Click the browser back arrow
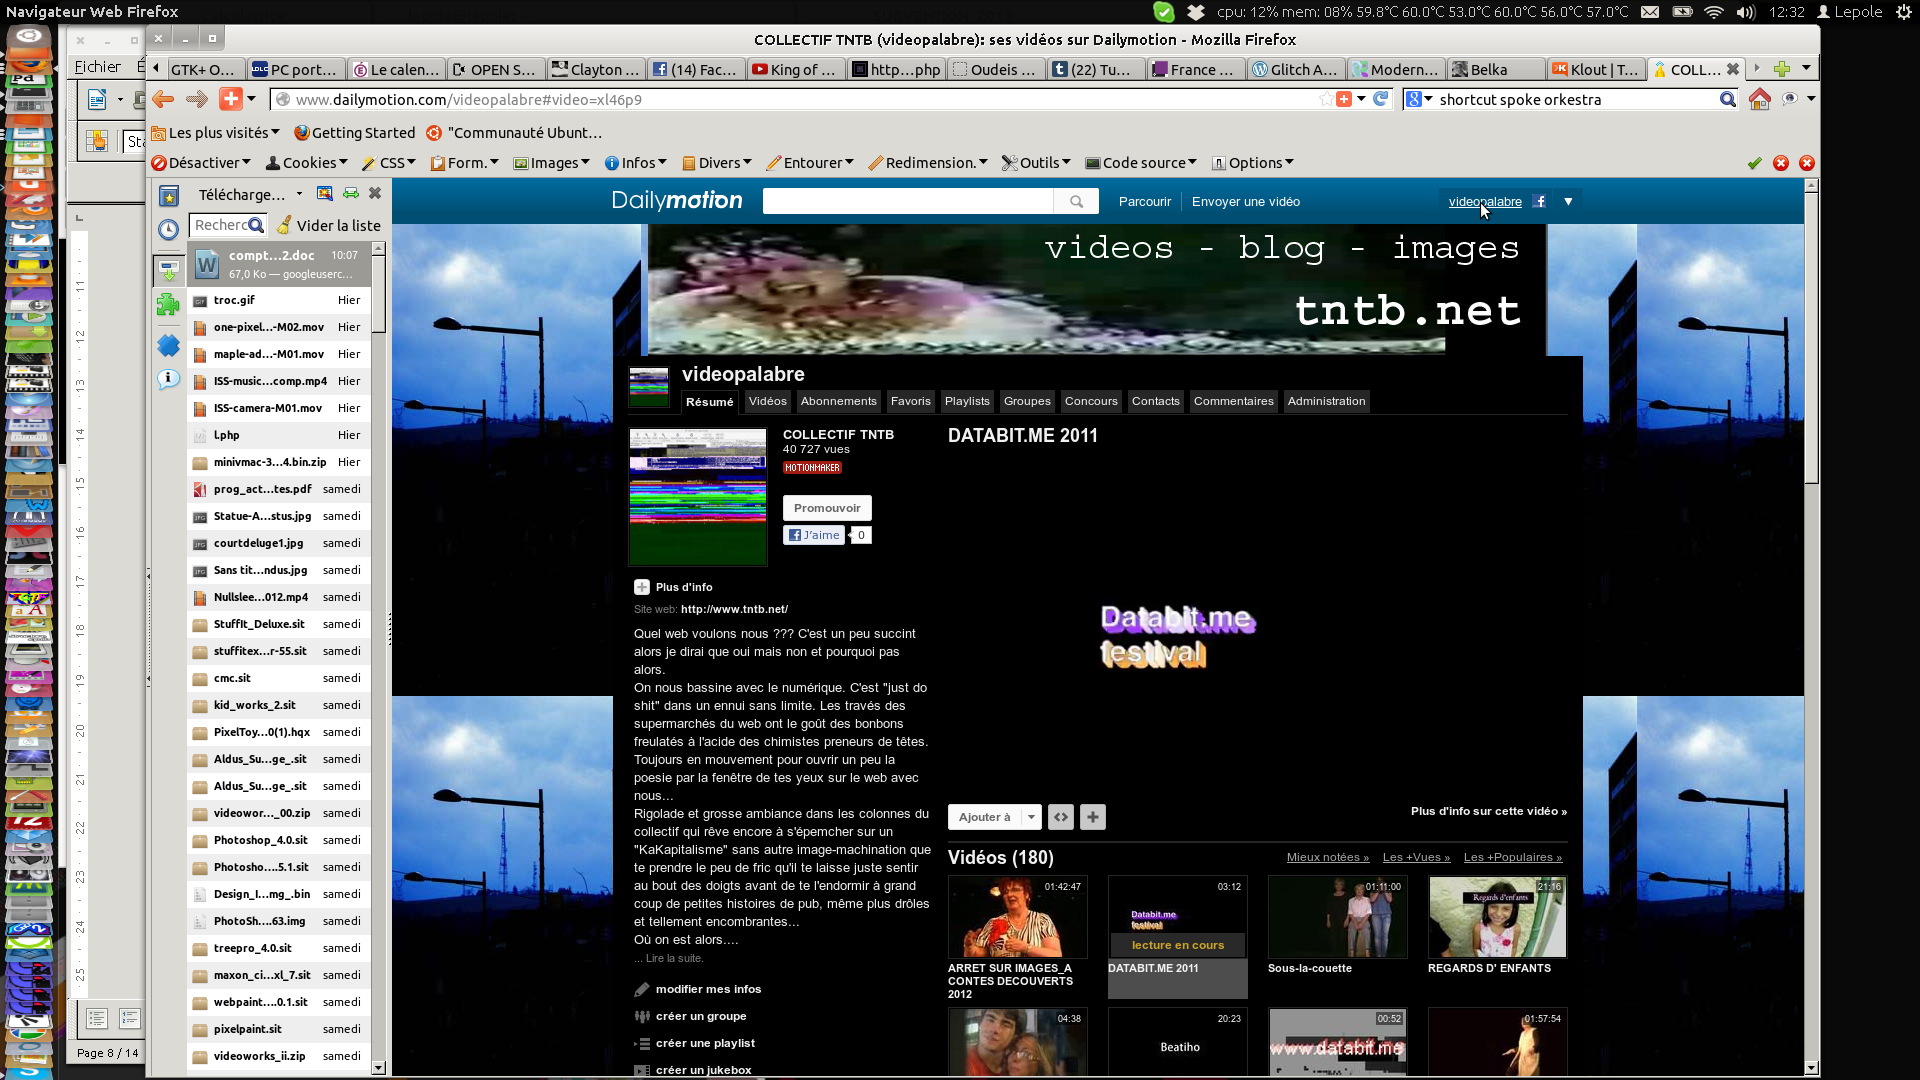Image resolution: width=1920 pixels, height=1080 pixels. point(163,99)
